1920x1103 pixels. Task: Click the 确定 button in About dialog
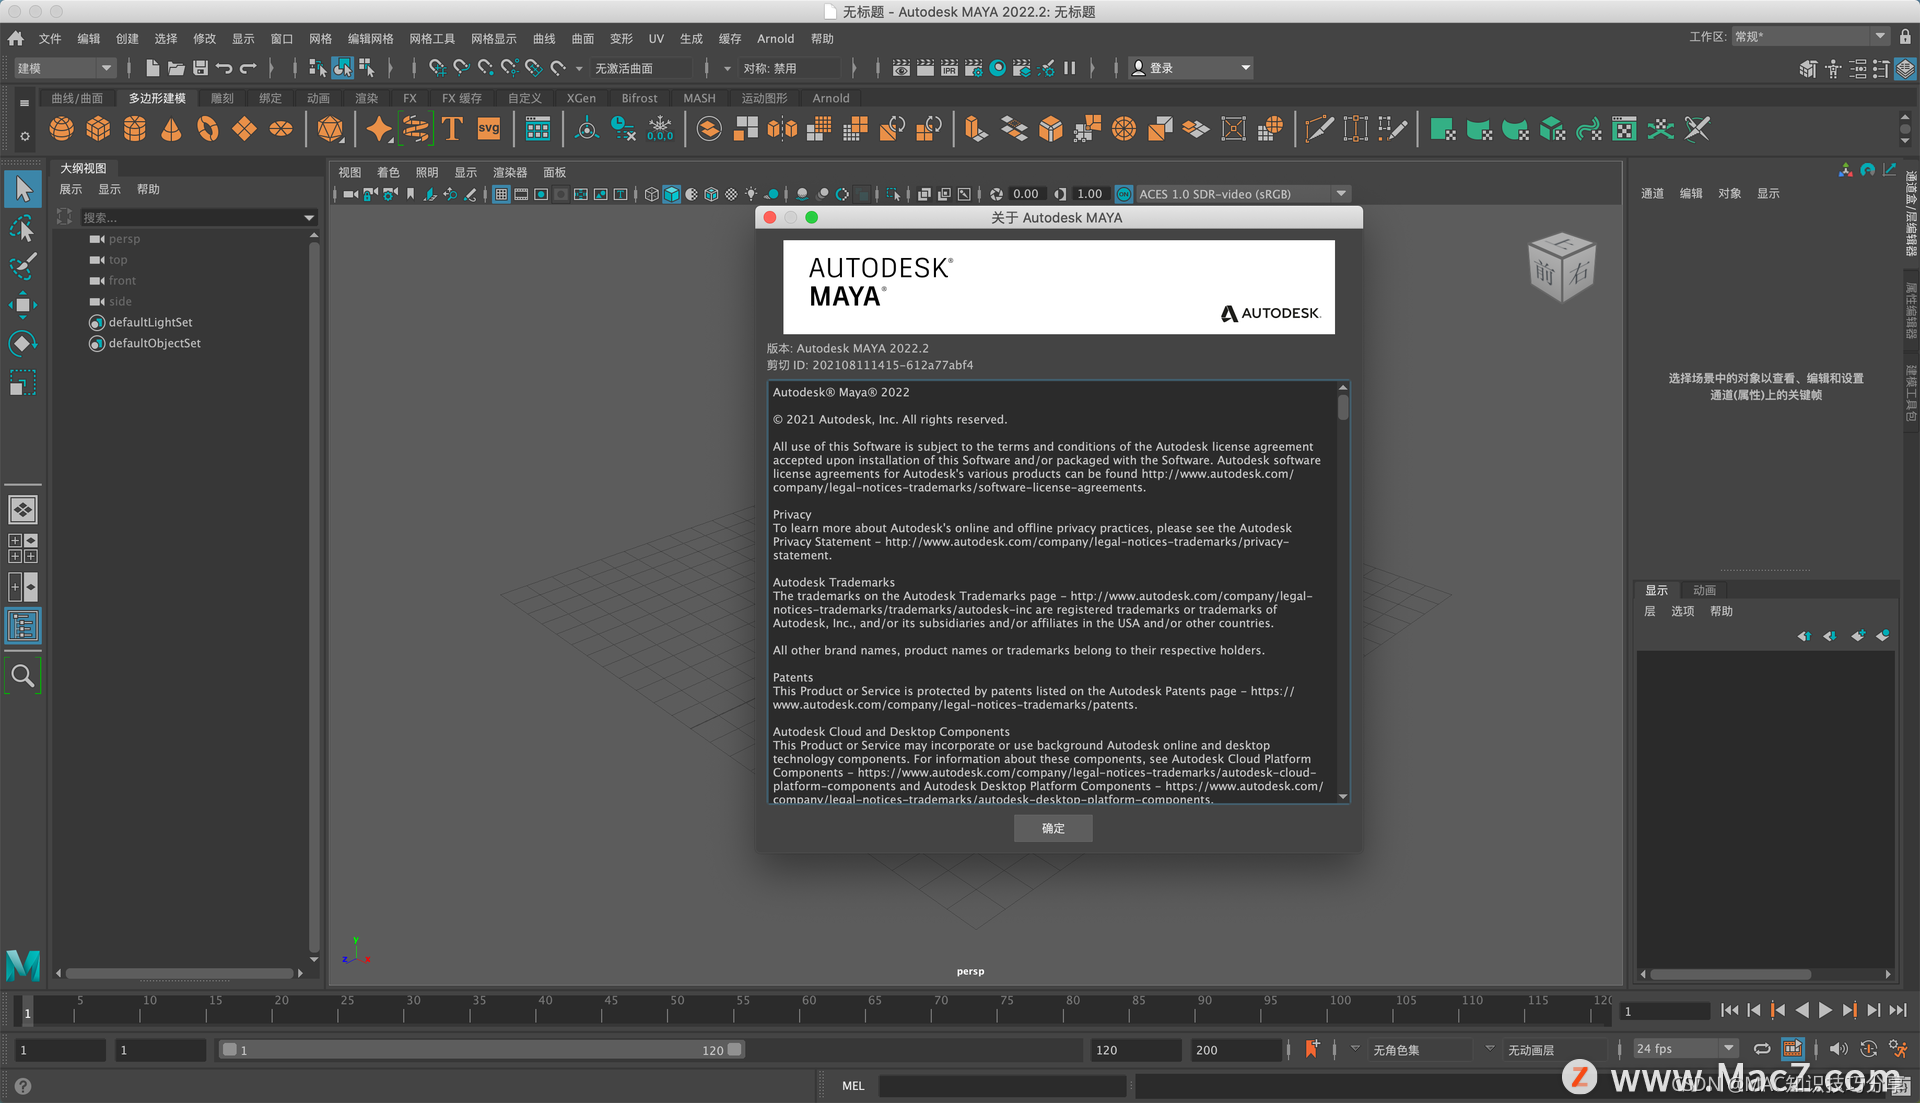1052,828
